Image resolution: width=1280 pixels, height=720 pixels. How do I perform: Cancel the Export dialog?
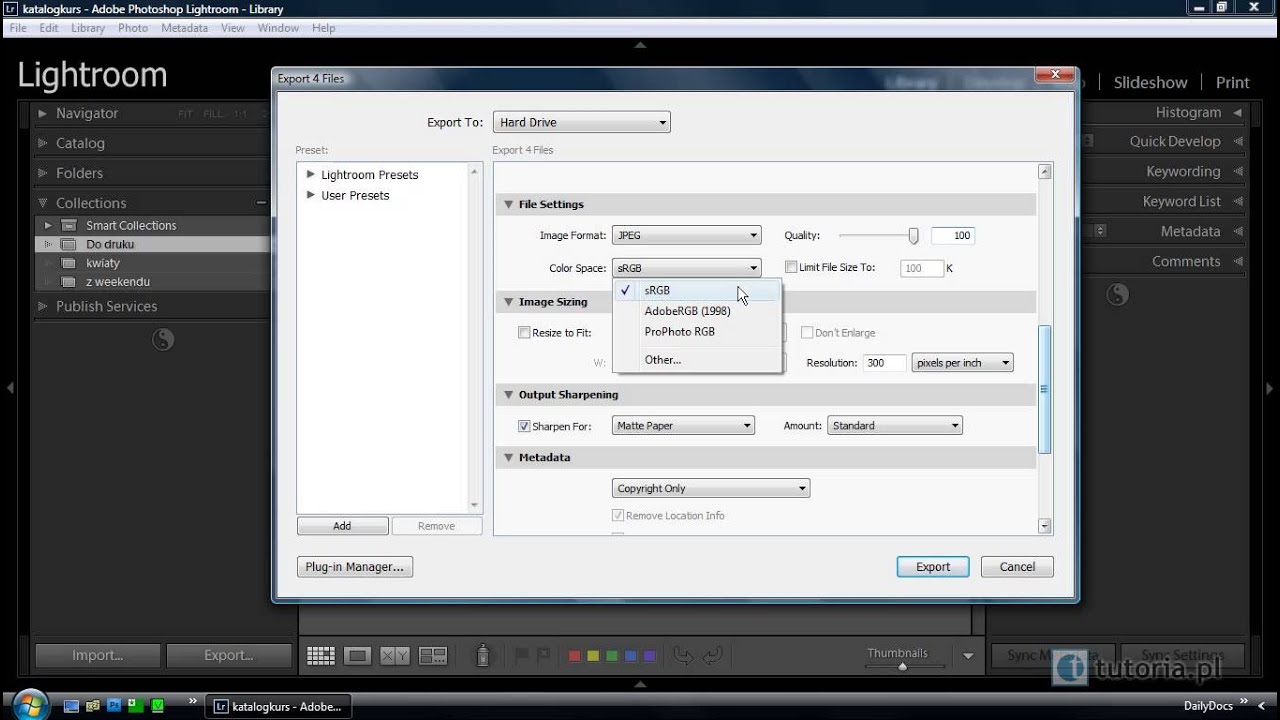1017,567
